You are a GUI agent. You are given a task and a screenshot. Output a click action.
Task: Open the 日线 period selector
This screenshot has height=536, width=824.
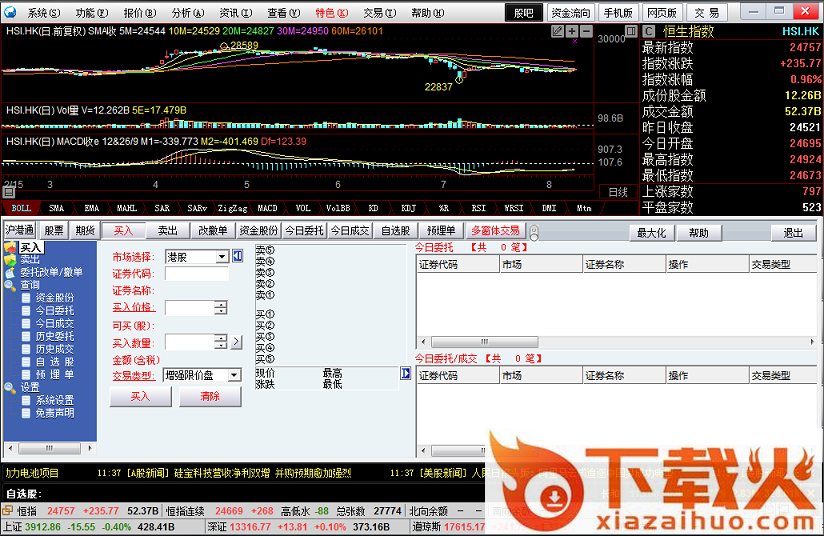pos(618,192)
